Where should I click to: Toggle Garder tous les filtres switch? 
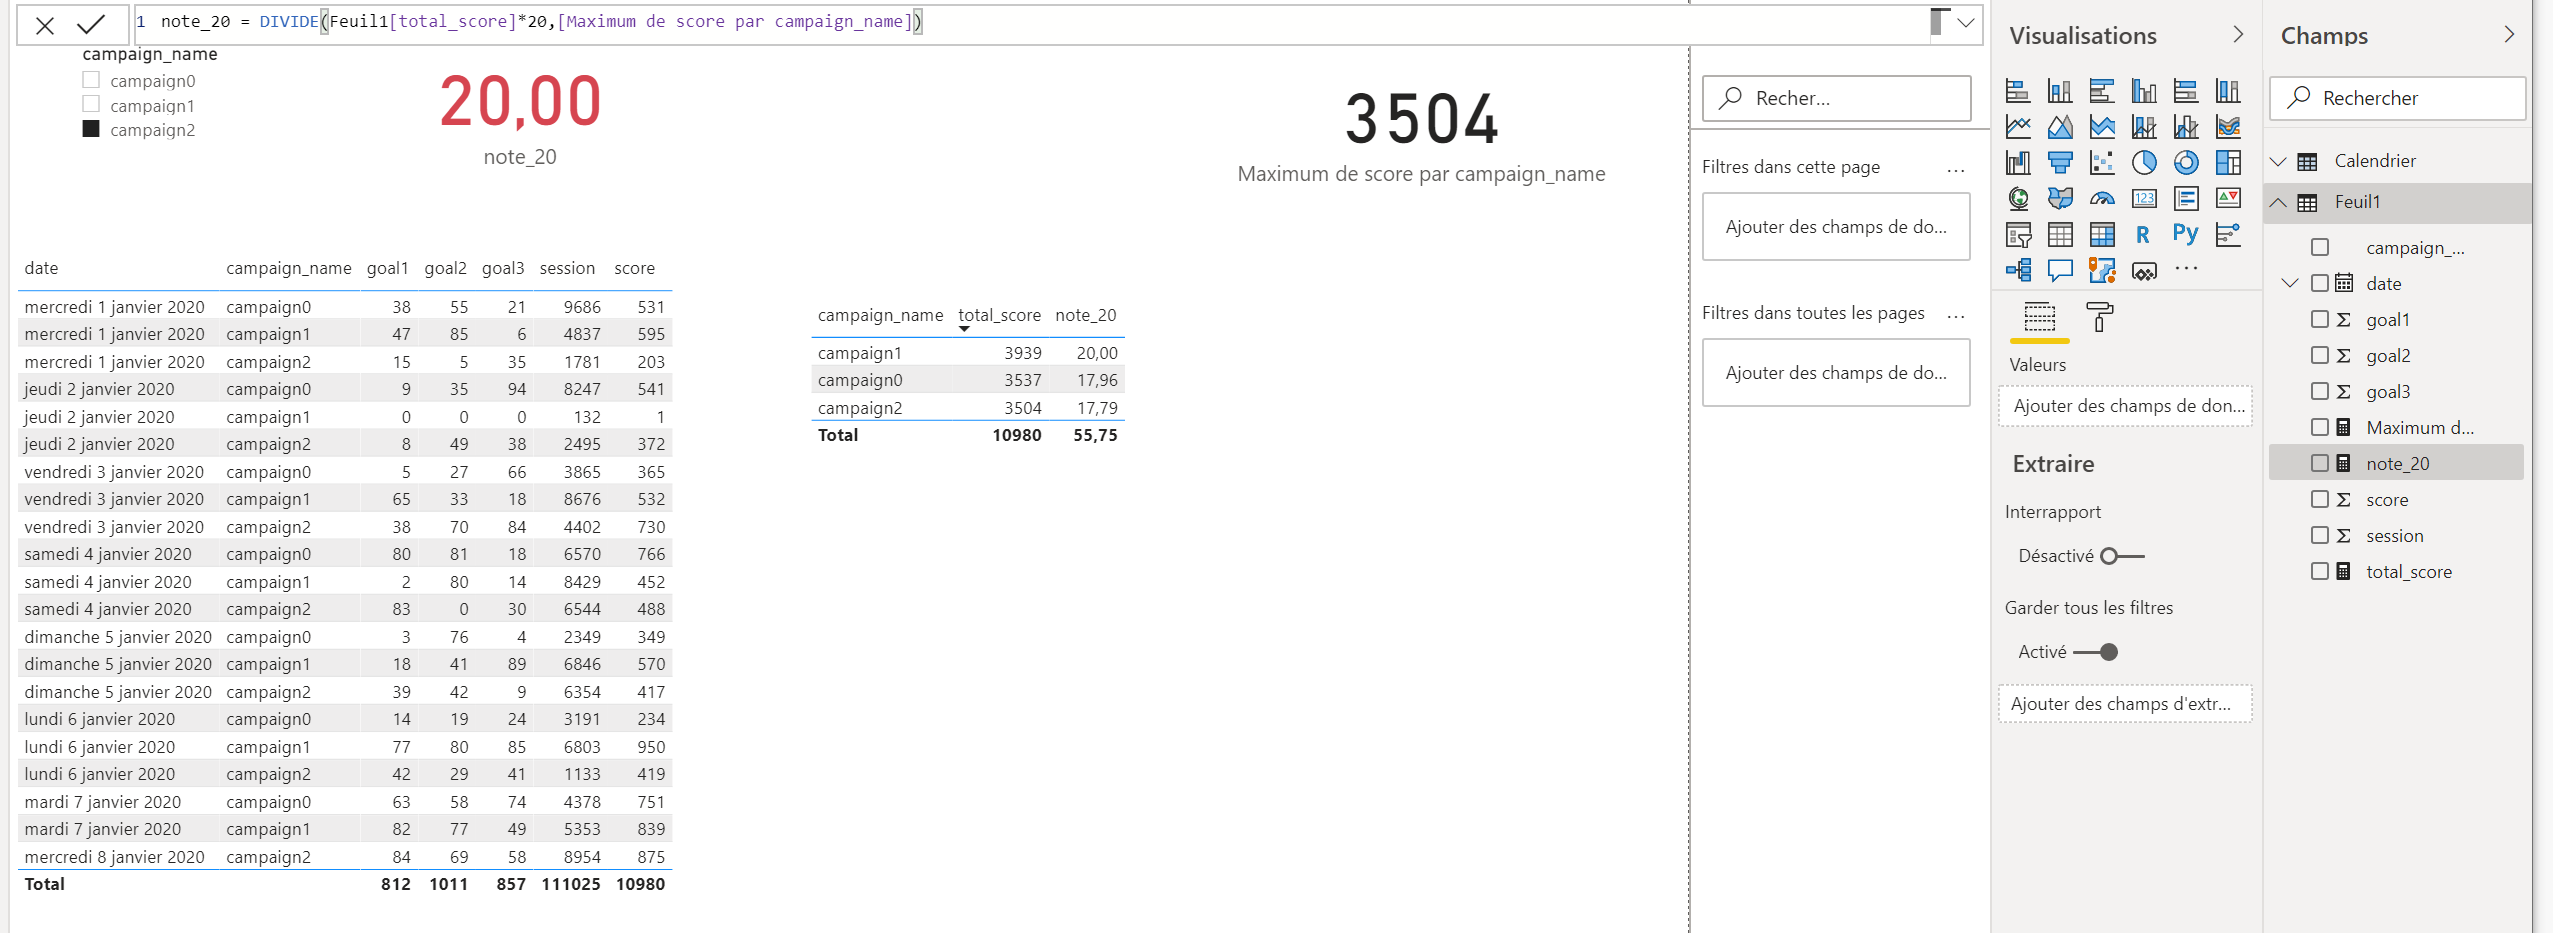2096,652
